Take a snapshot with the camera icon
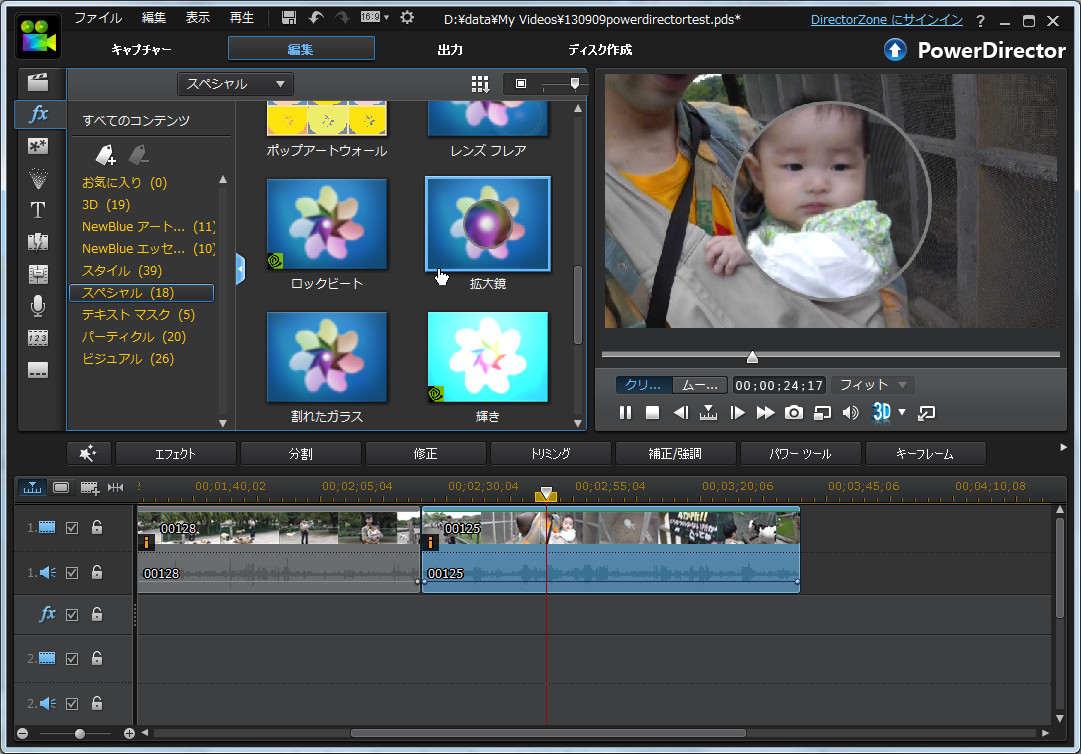 click(793, 412)
